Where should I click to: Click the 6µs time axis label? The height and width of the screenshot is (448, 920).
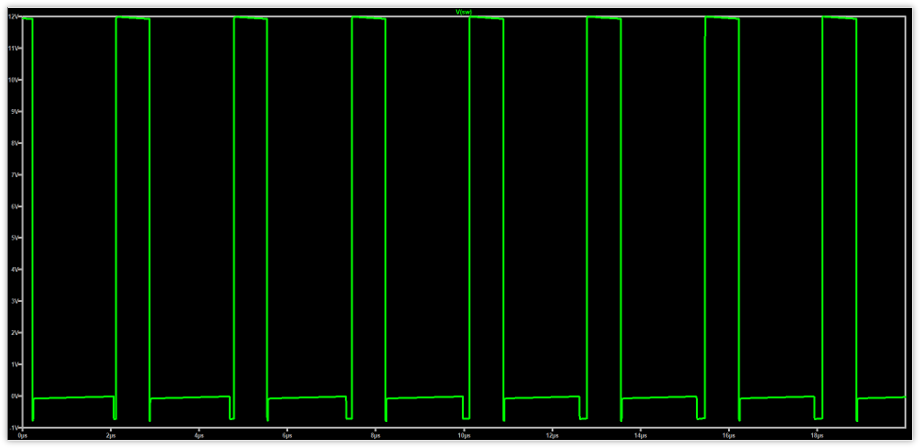point(287,436)
